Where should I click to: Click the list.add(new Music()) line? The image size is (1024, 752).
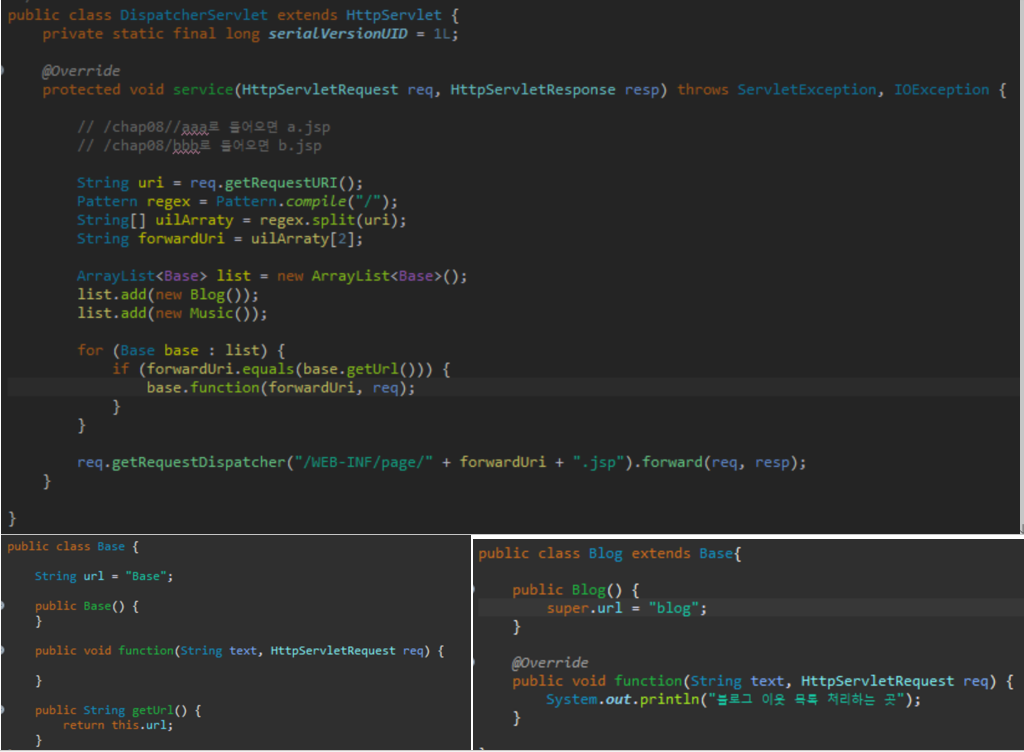pos(172,313)
